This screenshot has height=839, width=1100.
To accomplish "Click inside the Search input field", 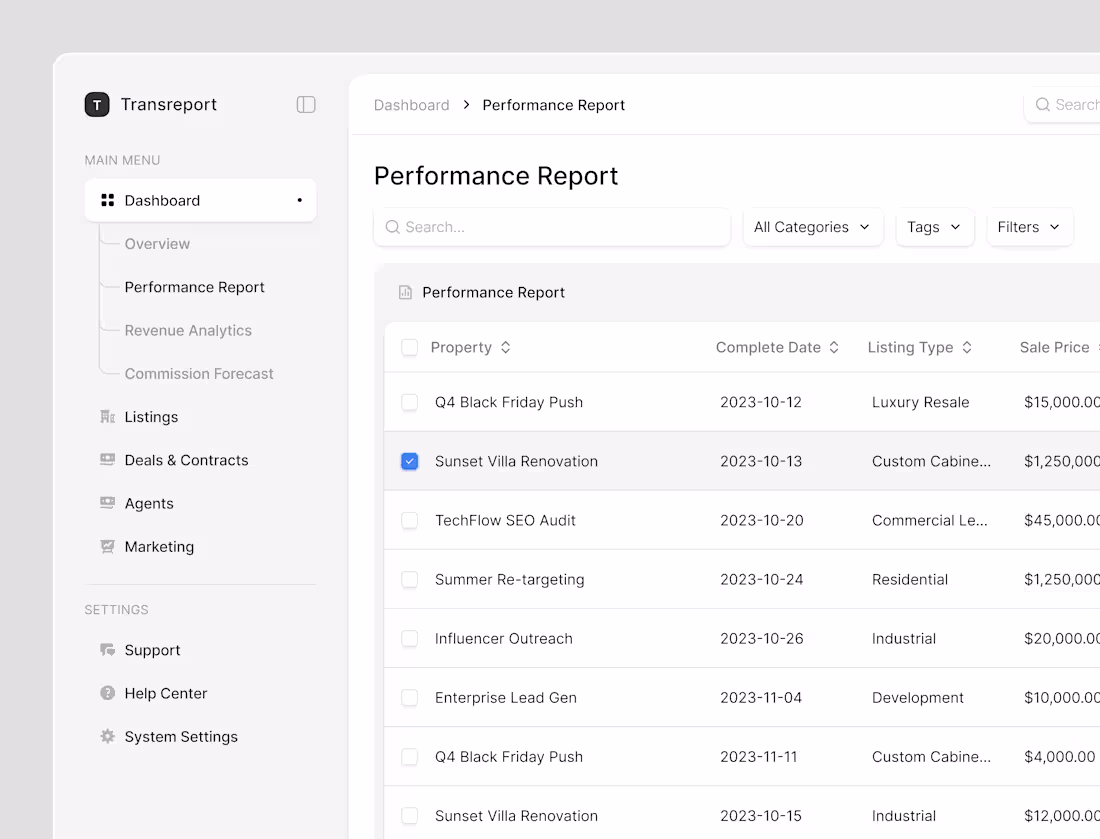I will coord(552,227).
